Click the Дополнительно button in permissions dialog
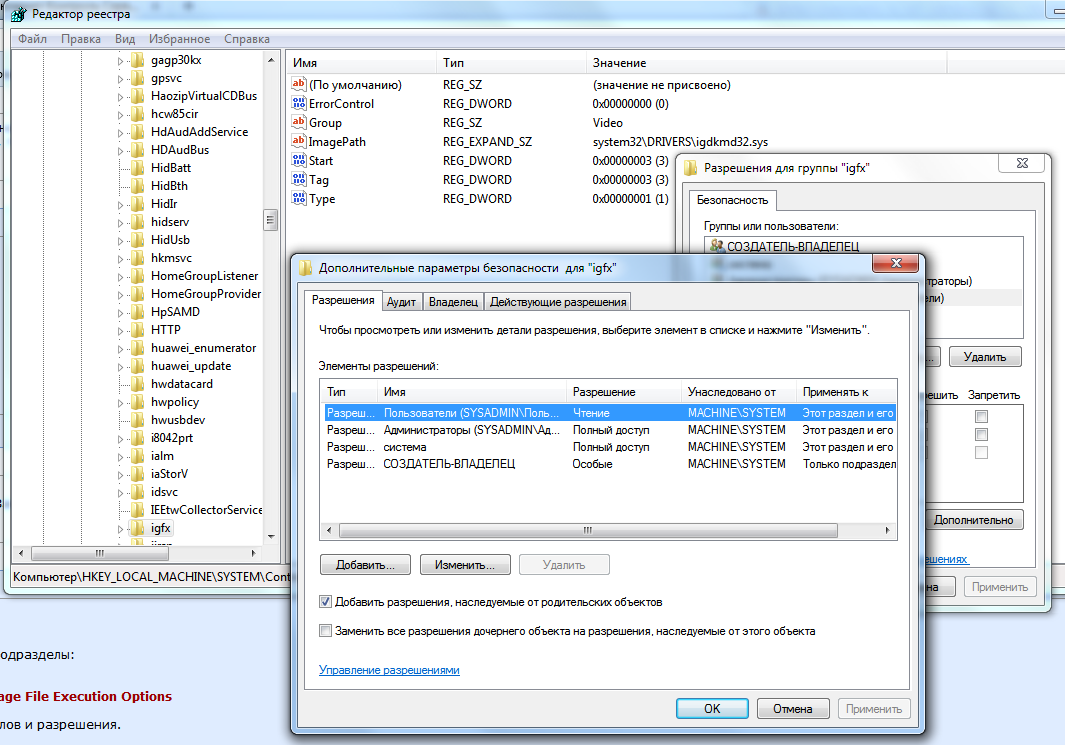This screenshot has height=745, width=1065. click(x=973, y=520)
